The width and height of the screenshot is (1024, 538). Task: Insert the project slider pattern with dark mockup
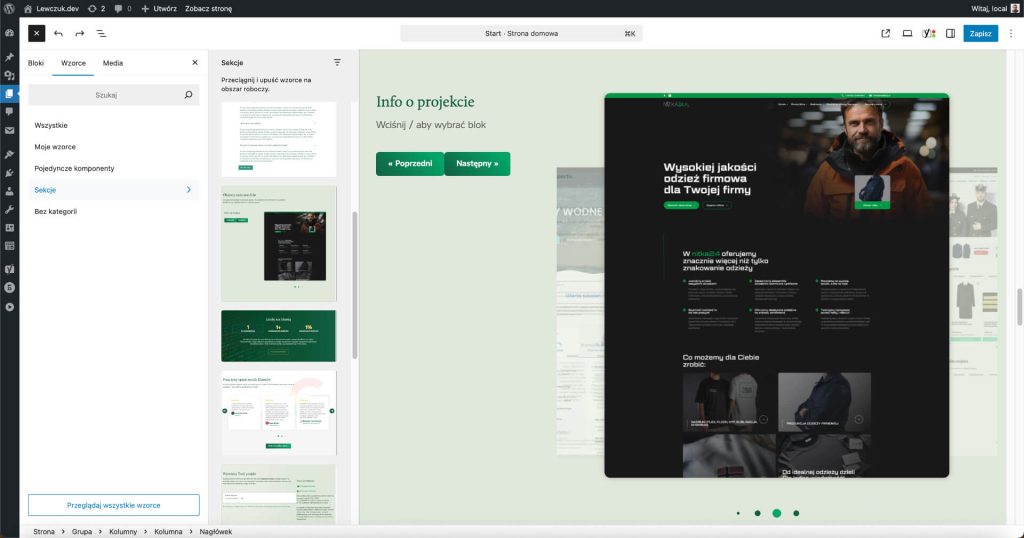click(279, 244)
